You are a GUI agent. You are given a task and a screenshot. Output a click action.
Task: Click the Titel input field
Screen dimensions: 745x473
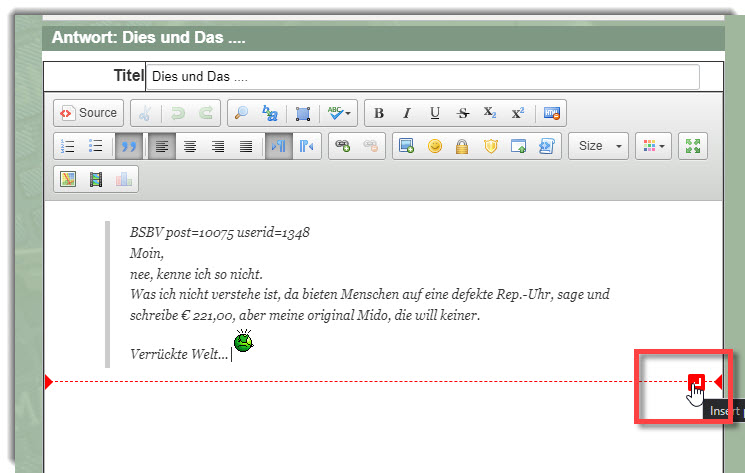coord(422,77)
